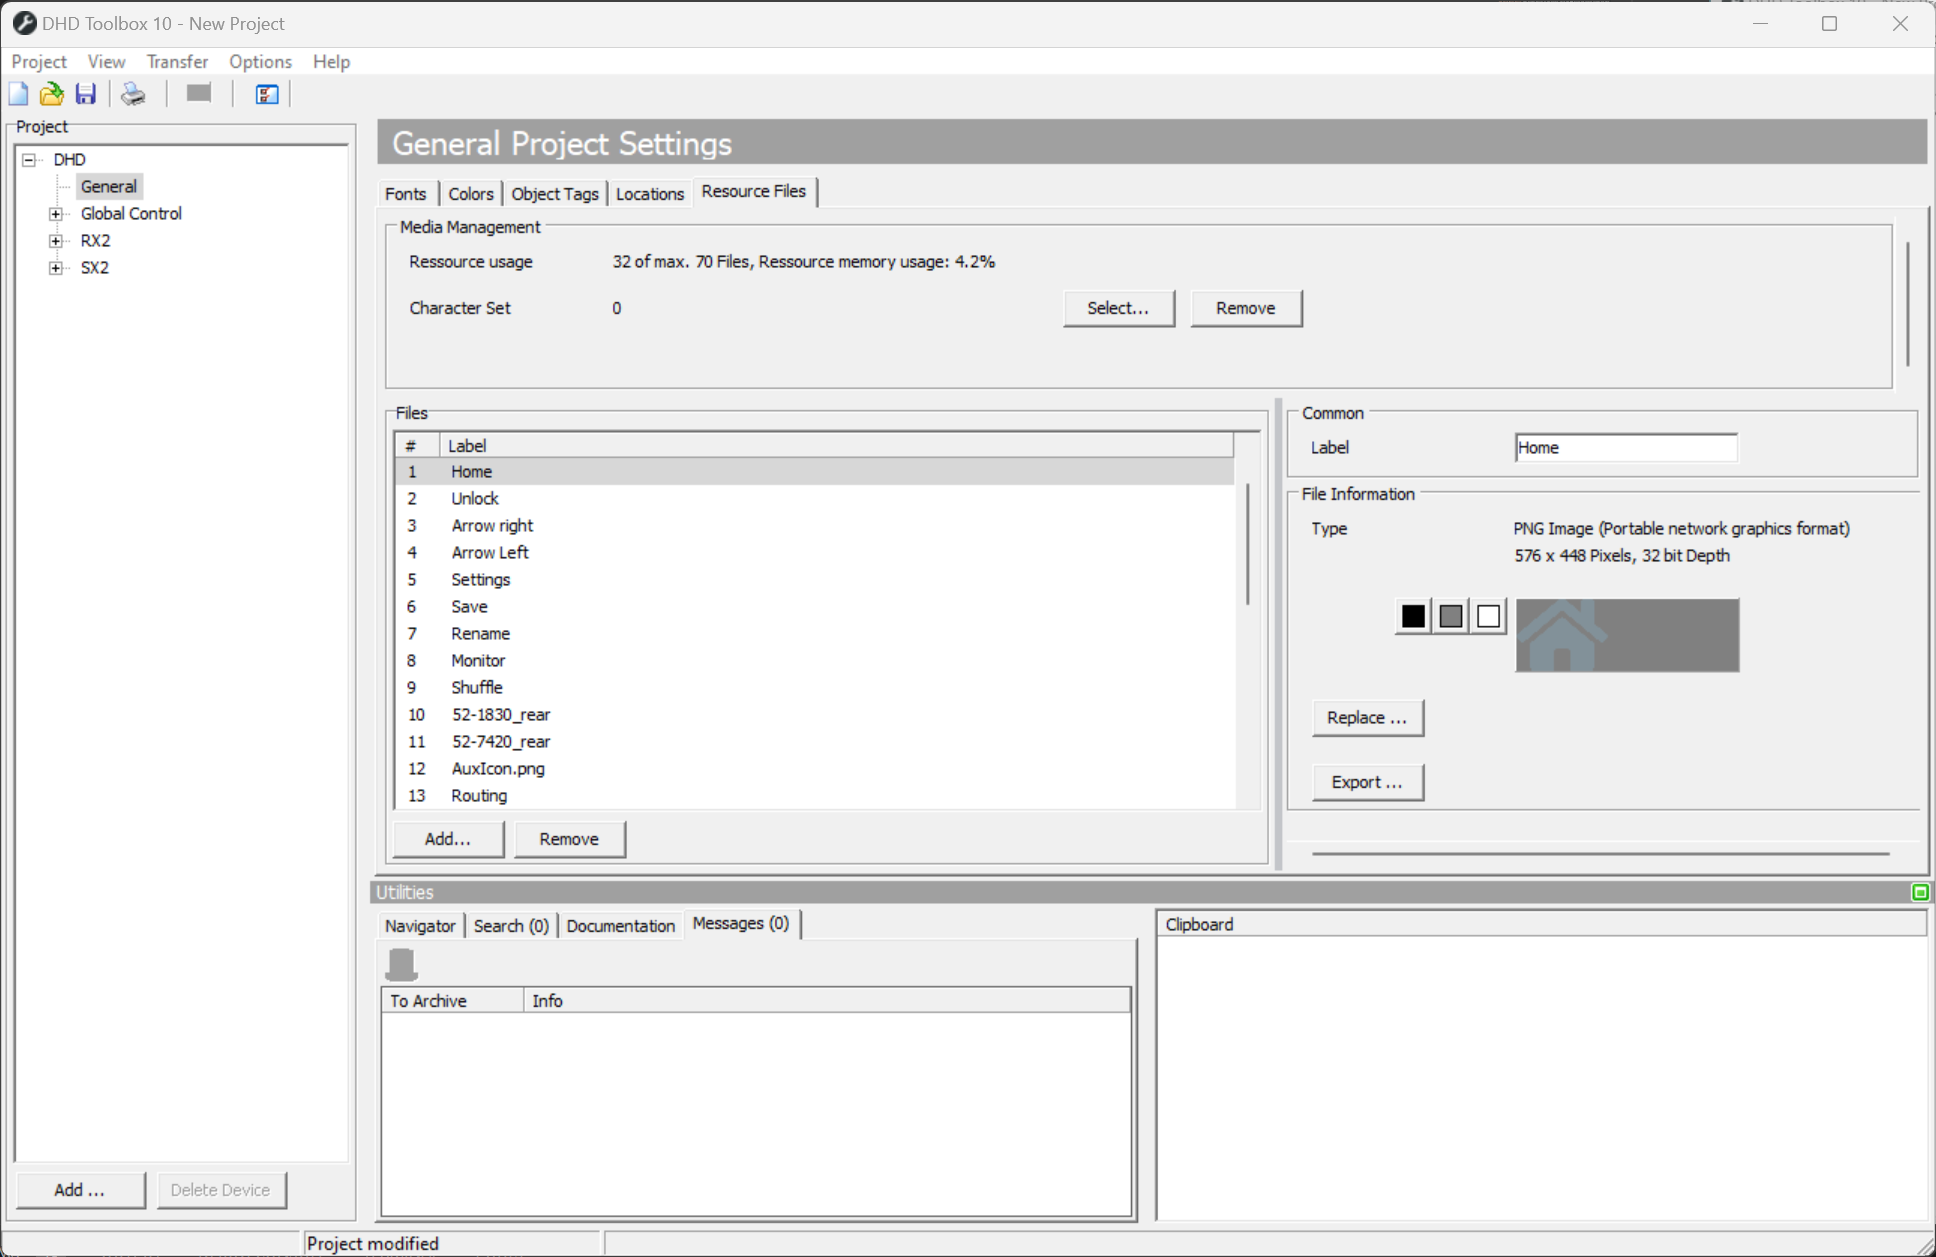
Task: Create a new project via toolbar icon
Action: click(18, 93)
